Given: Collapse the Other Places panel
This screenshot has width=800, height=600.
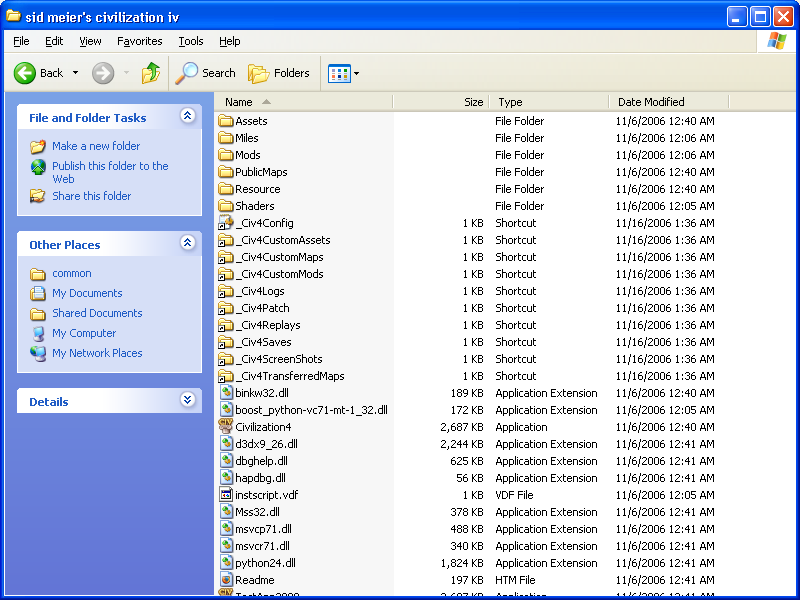Looking at the screenshot, I should tap(187, 244).
